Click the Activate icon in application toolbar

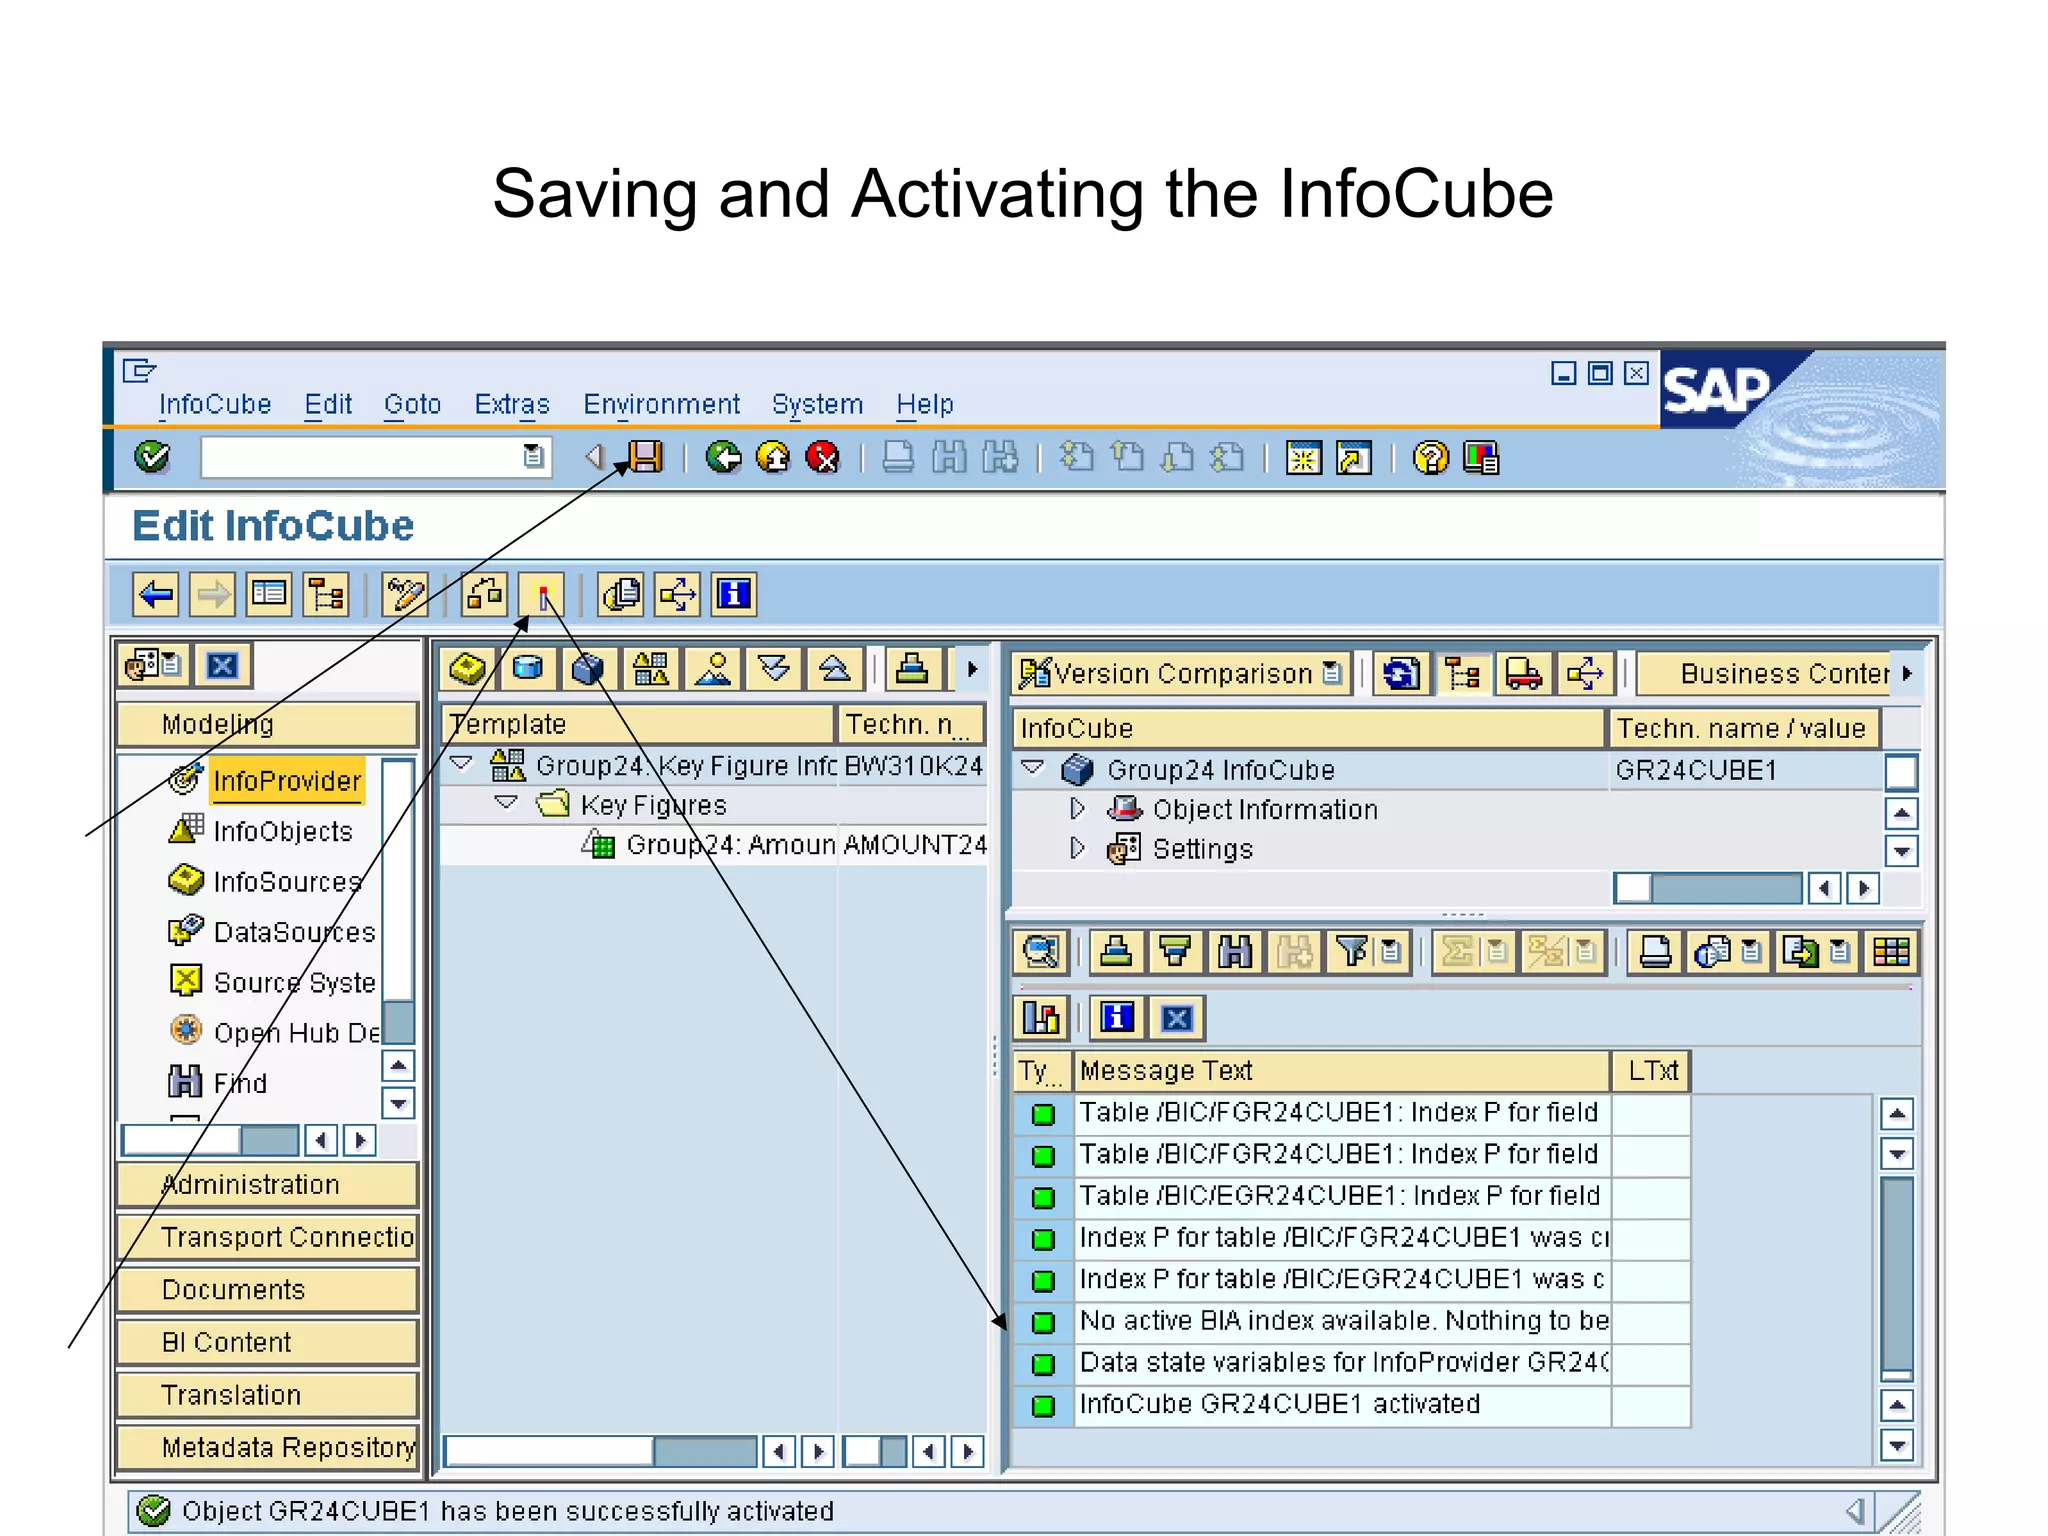pyautogui.click(x=542, y=595)
